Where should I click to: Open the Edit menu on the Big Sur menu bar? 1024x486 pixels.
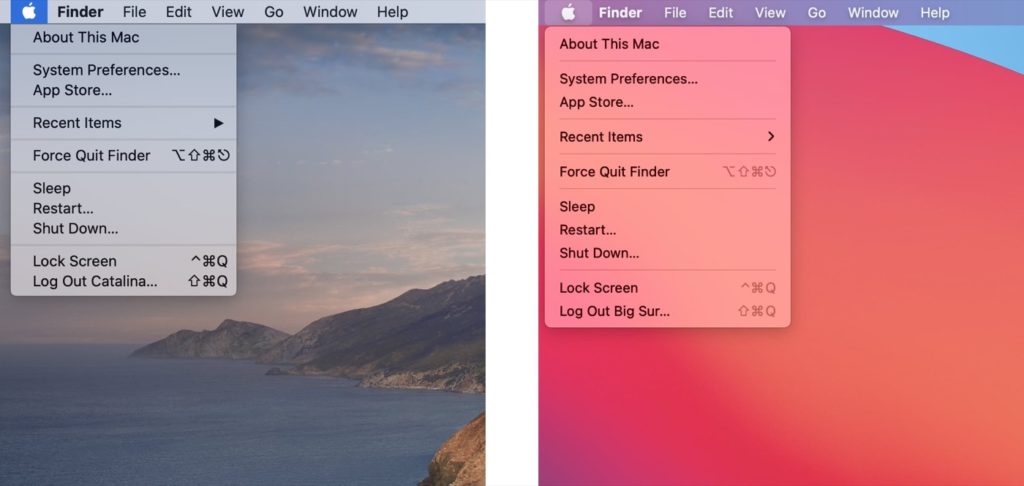coord(720,13)
